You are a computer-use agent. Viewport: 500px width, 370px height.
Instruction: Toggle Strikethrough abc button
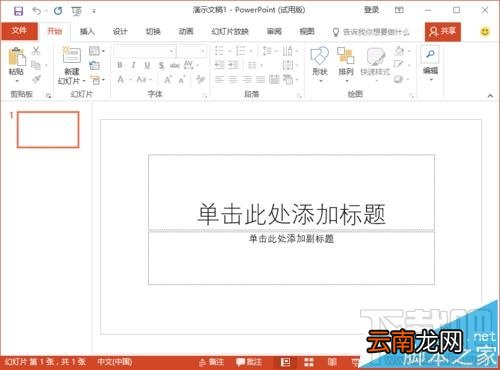(175, 65)
